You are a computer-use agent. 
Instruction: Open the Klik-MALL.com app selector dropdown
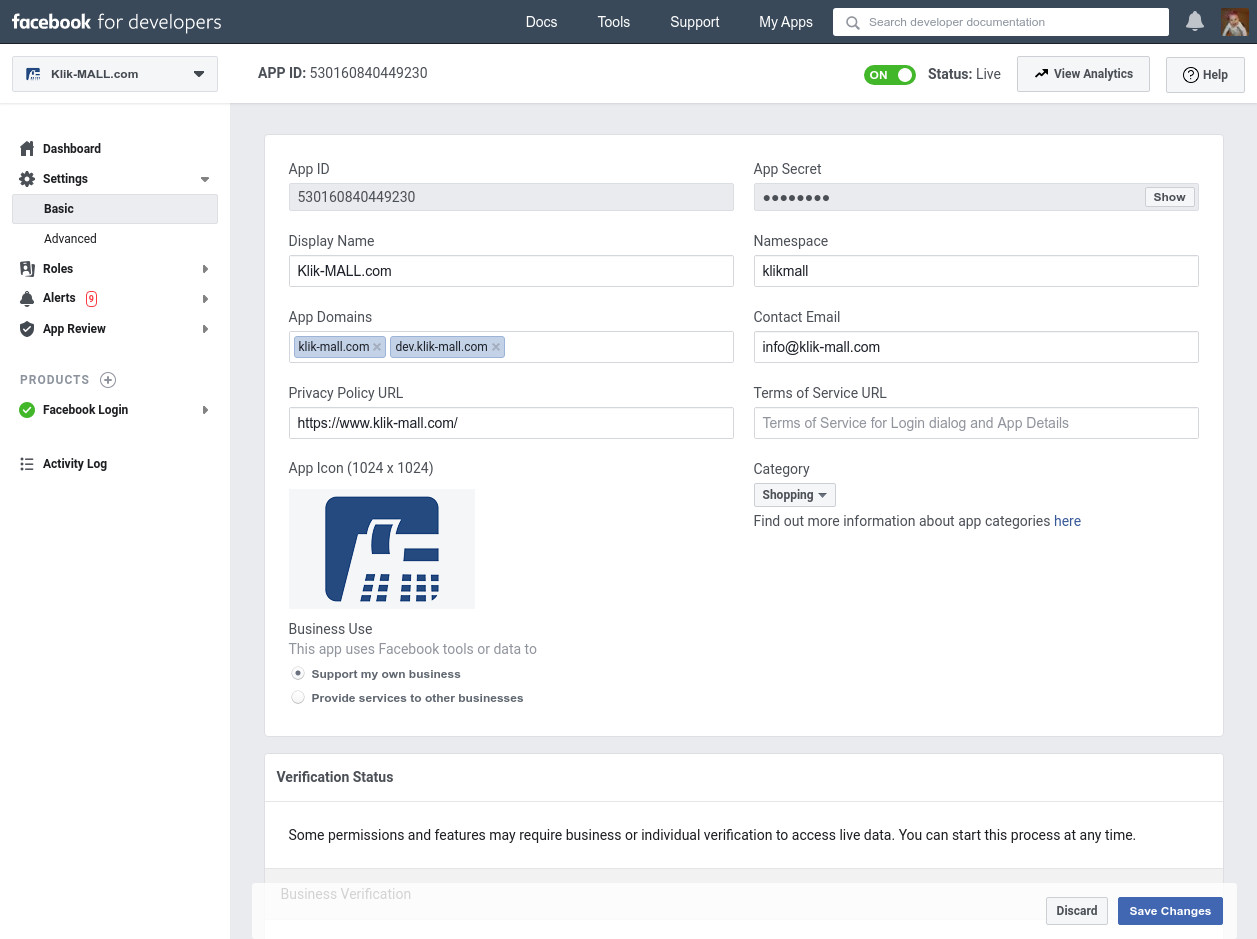[x=114, y=73]
